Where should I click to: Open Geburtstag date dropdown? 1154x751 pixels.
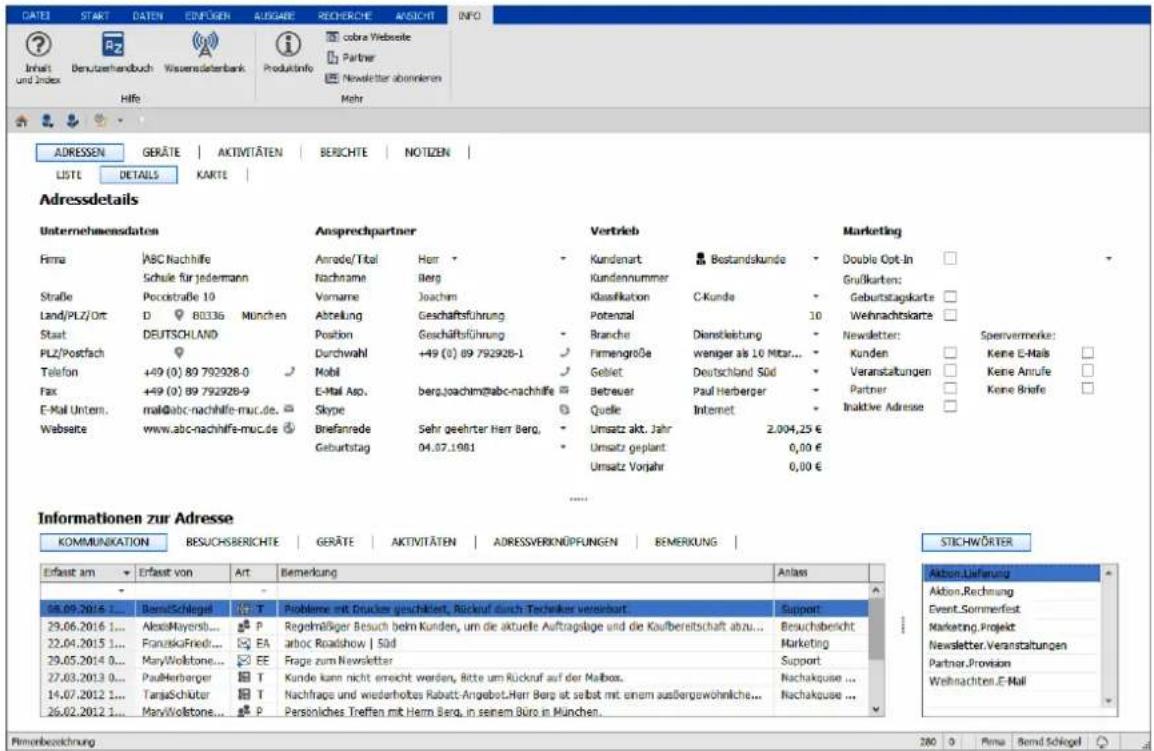pos(564,447)
